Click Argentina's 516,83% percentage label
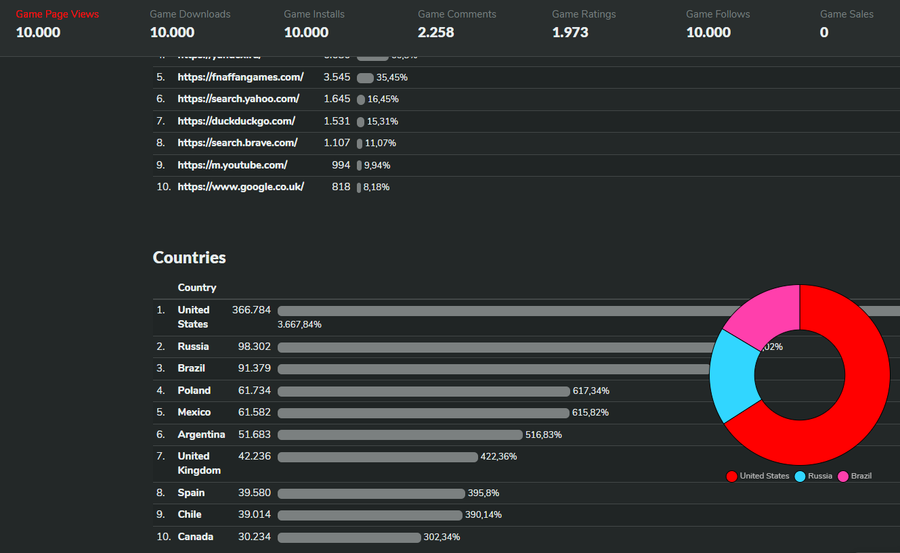 click(x=544, y=435)
